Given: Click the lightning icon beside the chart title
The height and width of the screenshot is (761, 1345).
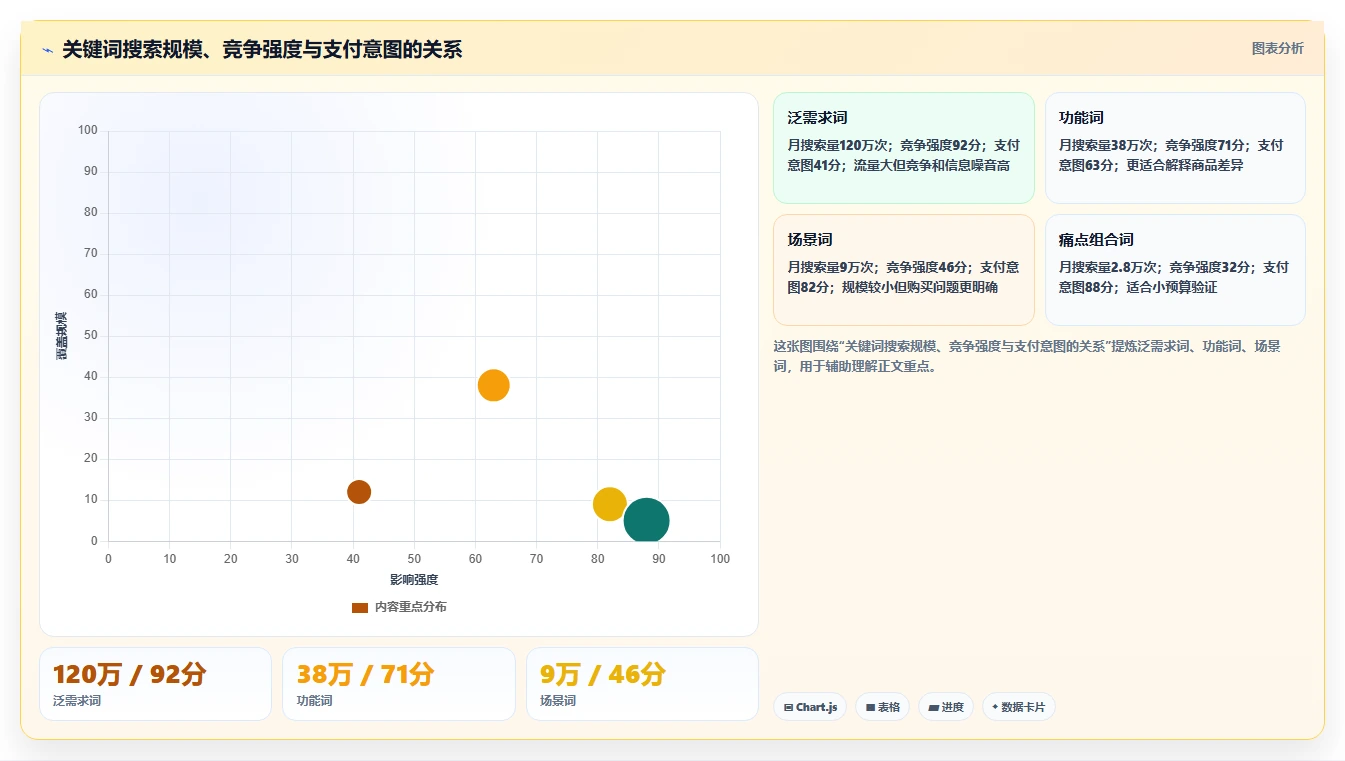Looking at the screenshot, I should 47,50.
